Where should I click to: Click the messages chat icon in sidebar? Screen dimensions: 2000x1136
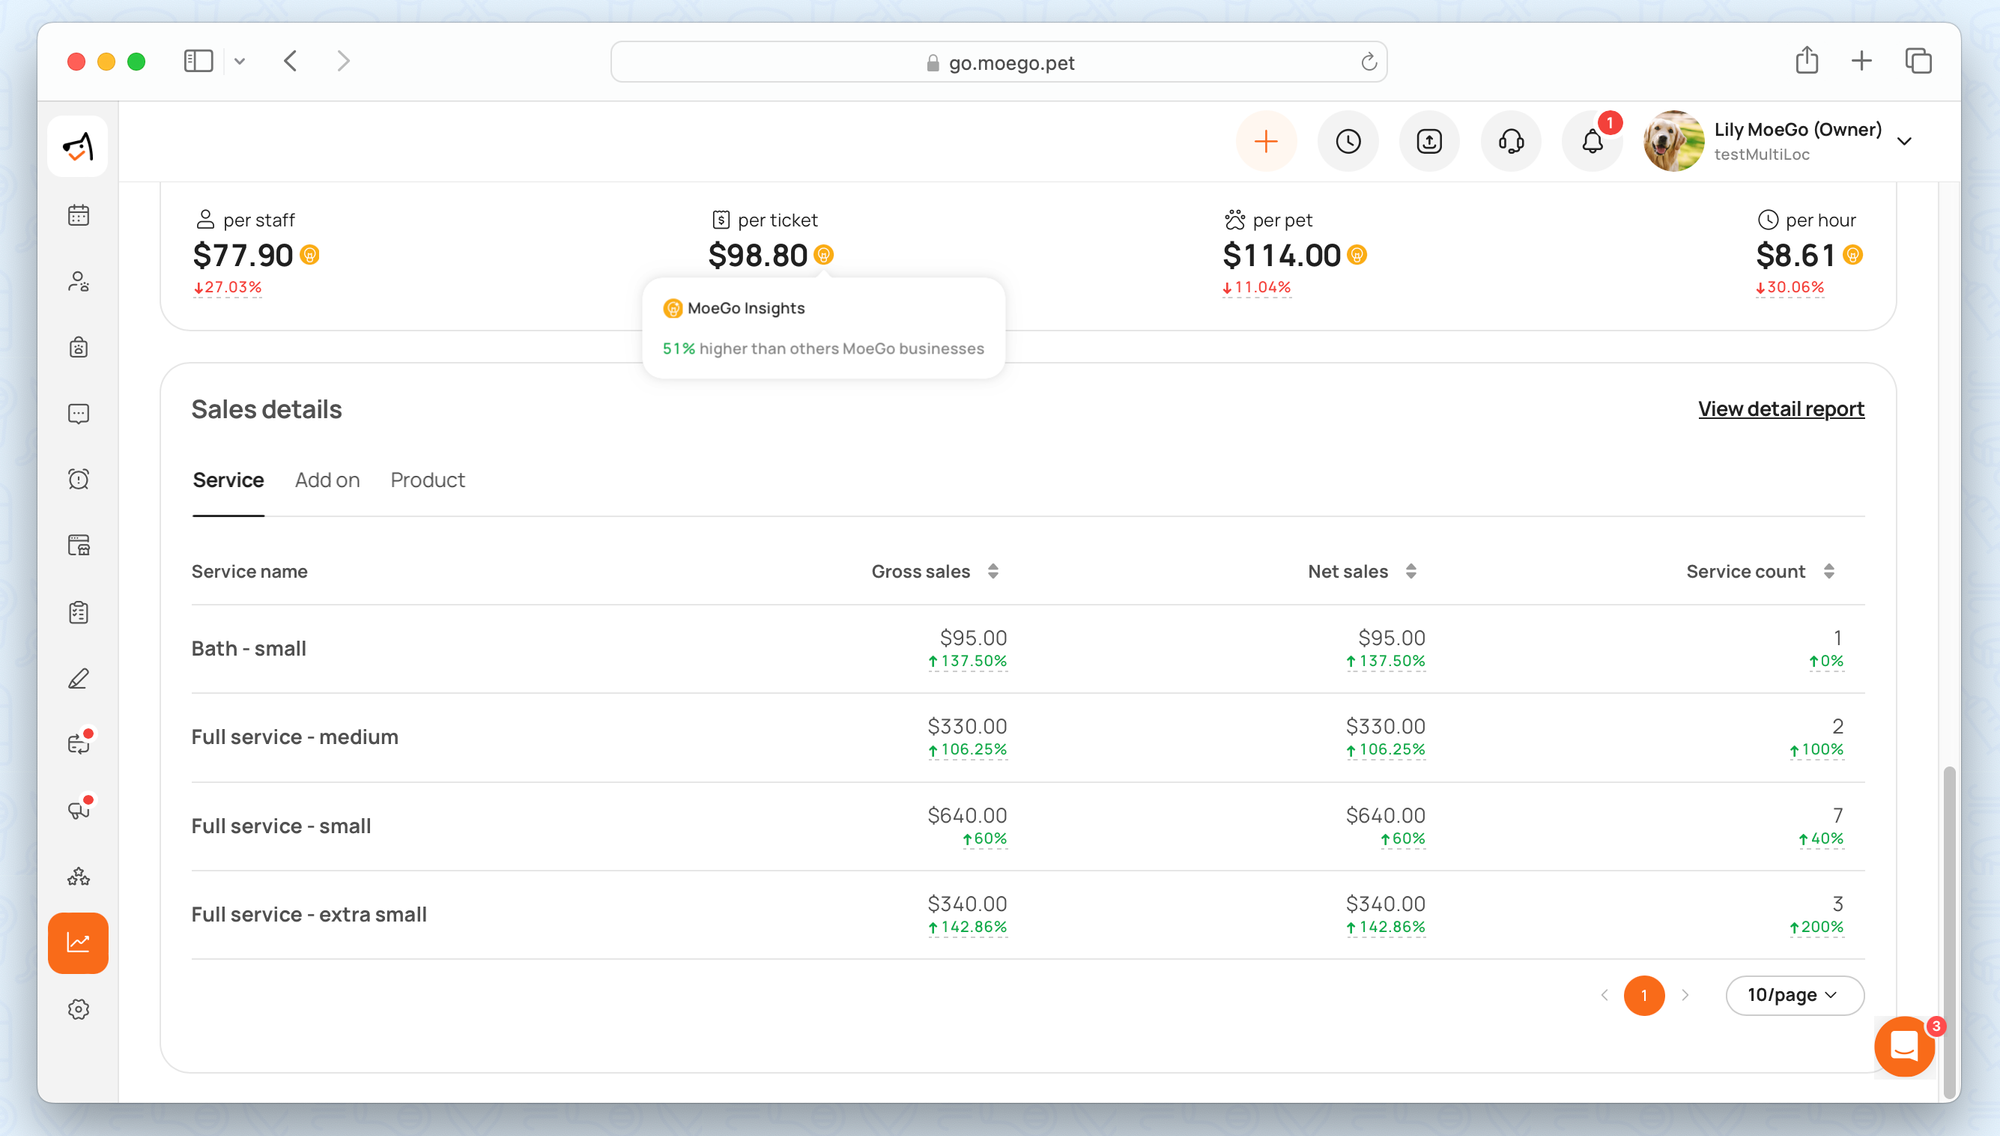(79, 414)
